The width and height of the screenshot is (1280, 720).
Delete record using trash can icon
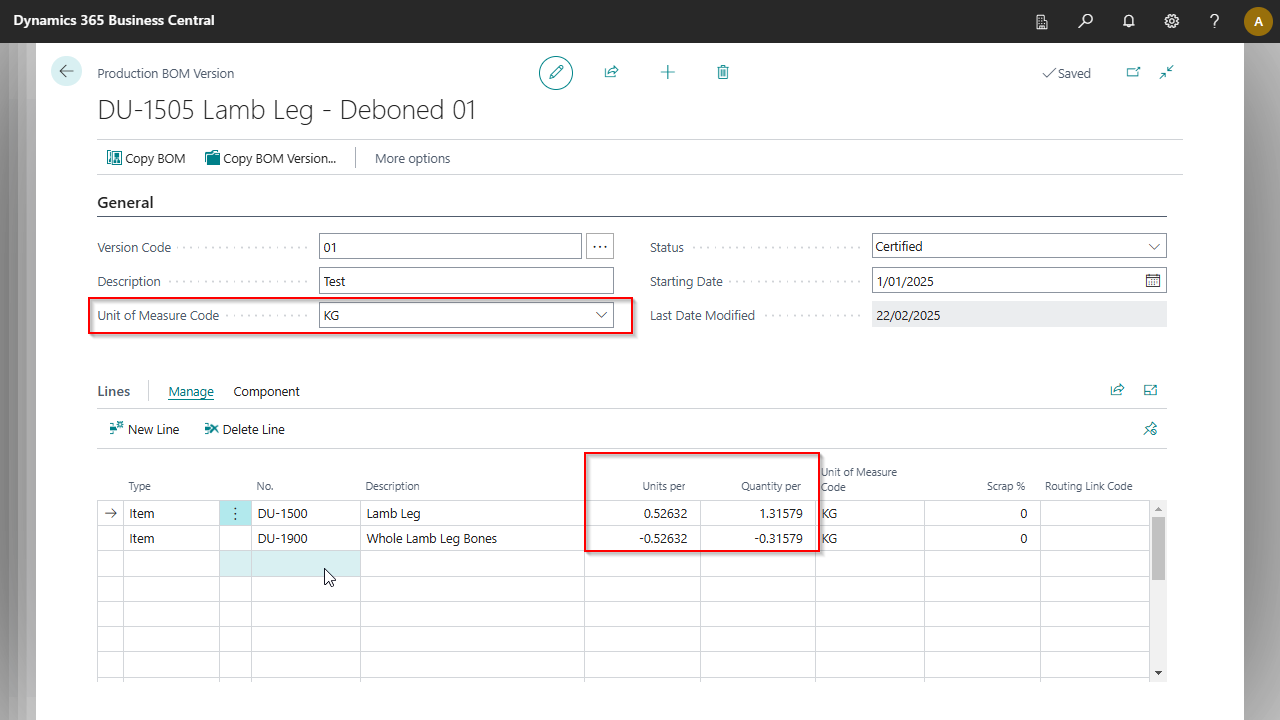[723, 72]
